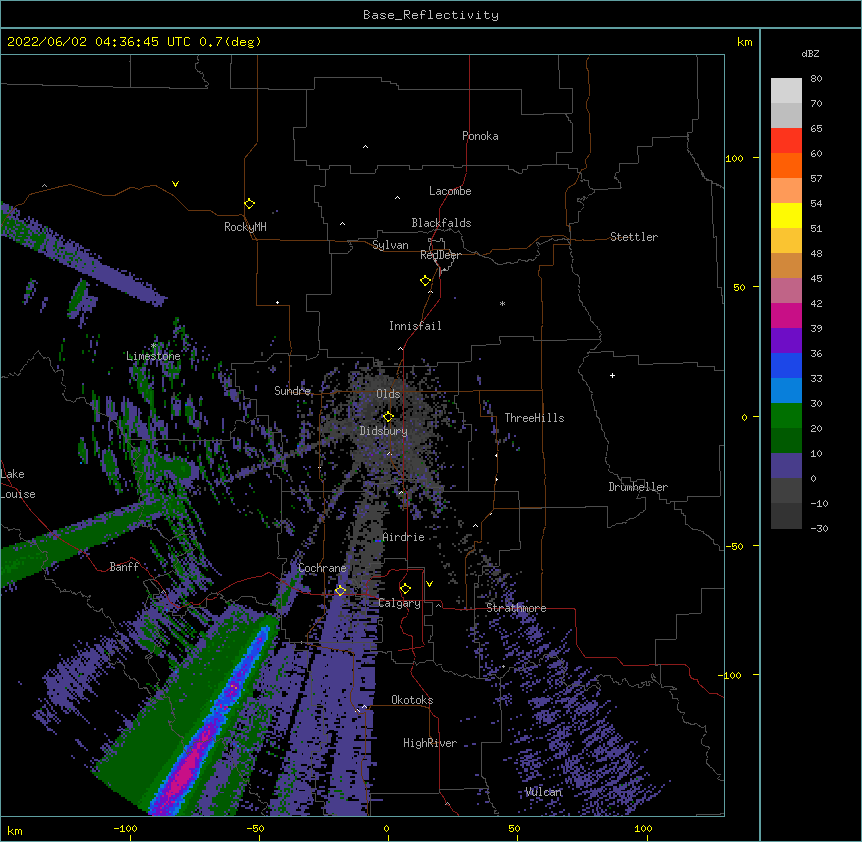Click the RedDeer city label

440,255
